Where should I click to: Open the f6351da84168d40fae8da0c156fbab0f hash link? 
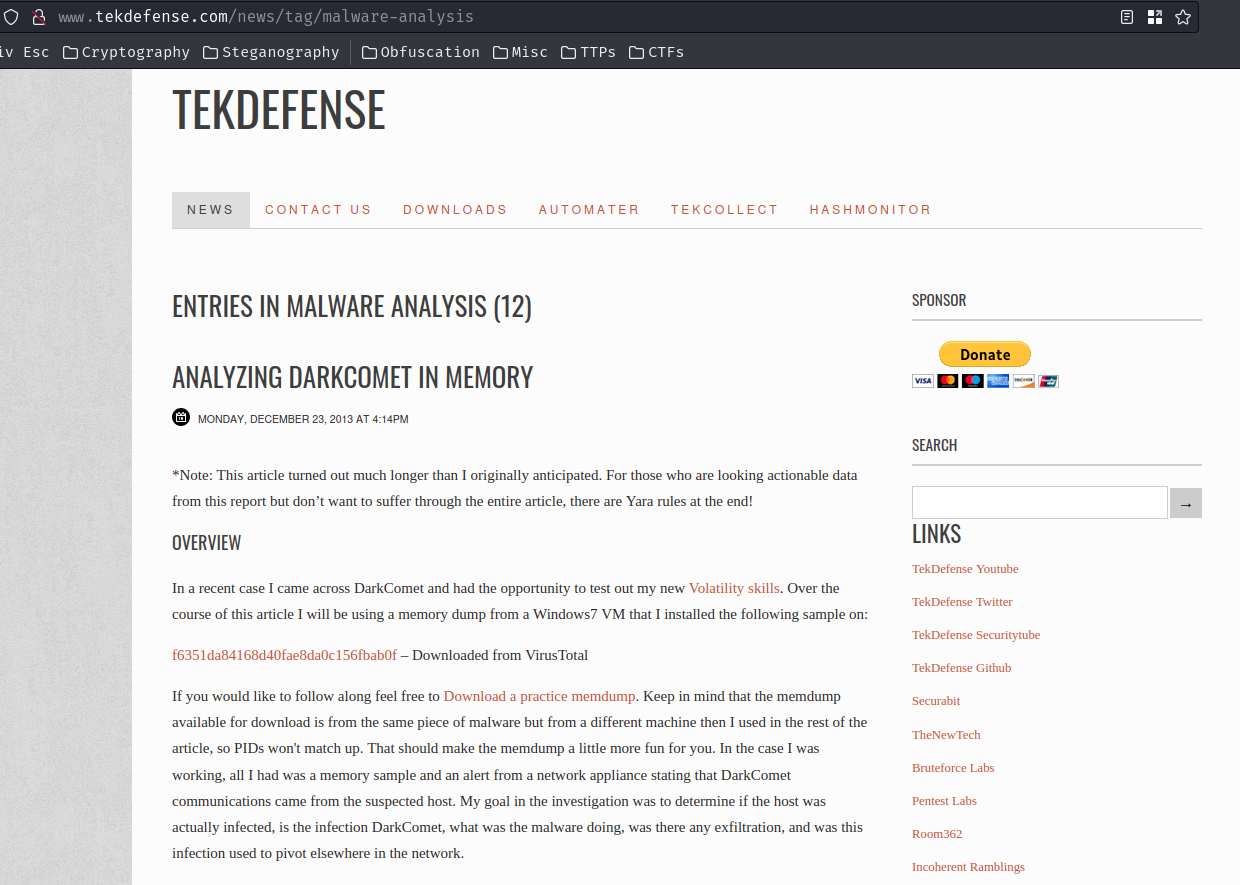point(284,655)
